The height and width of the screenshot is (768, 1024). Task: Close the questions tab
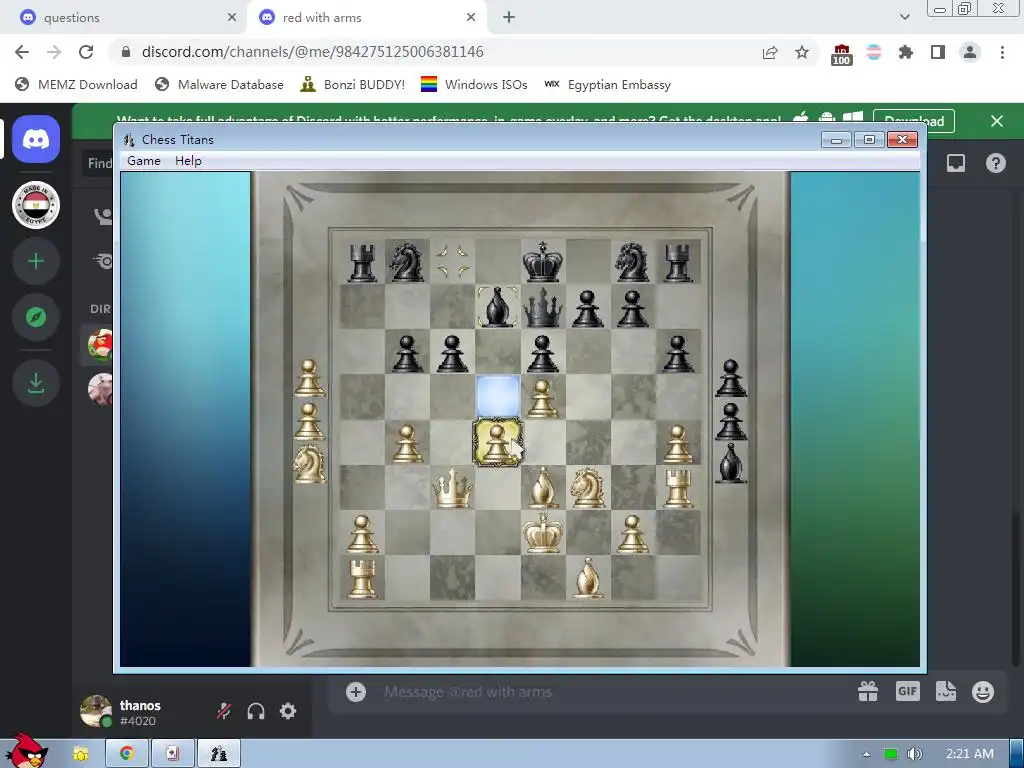click(x=232, y=18)
